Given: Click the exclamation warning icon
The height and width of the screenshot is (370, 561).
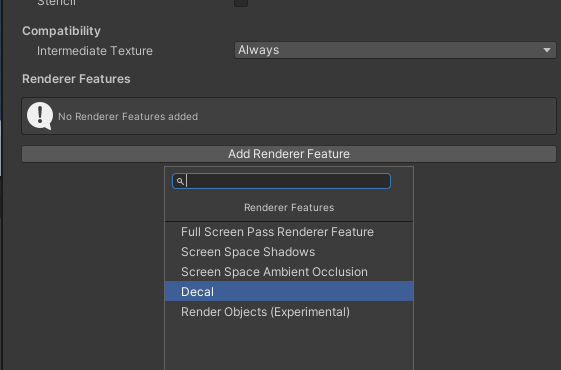Looking at the screenshot, I should coord(40,116).
